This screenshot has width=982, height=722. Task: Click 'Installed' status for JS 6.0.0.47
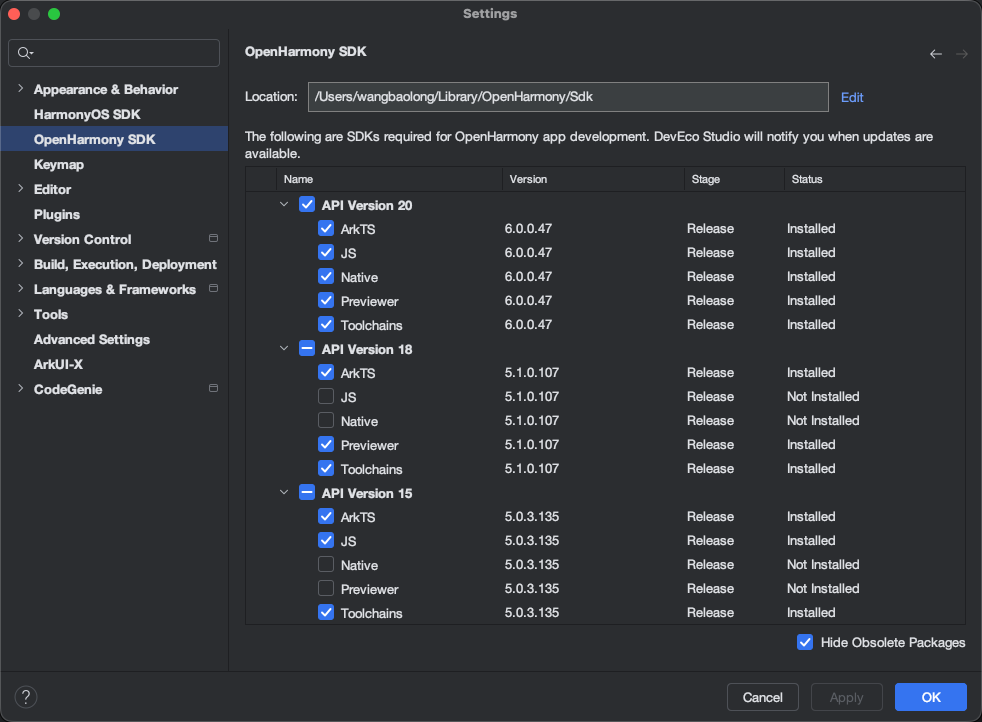coord(811,252)
